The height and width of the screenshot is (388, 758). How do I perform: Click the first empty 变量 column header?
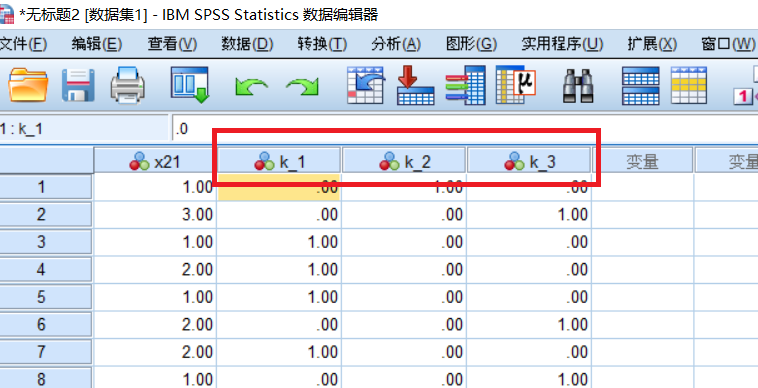[x=642, y=161]
